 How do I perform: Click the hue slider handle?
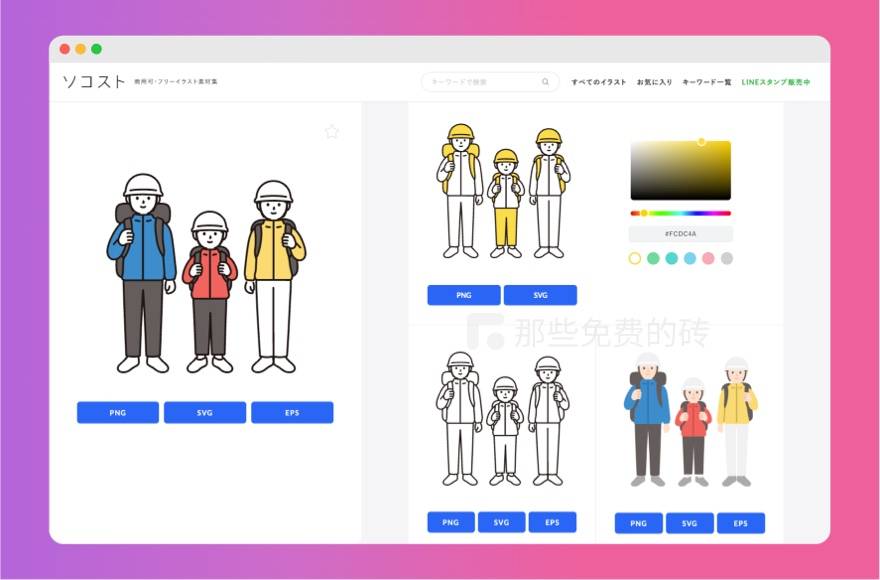tap(644, 213)
